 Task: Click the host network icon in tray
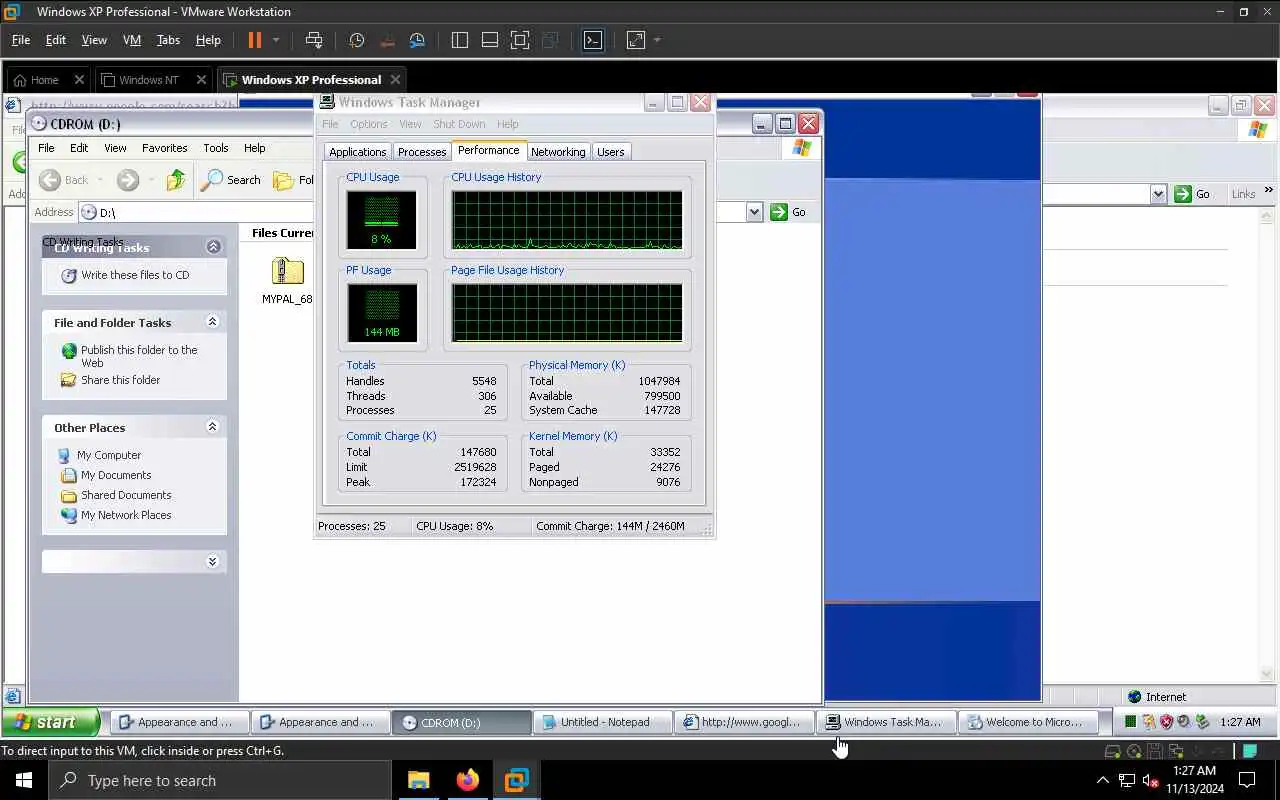[x=1127, y=780]
